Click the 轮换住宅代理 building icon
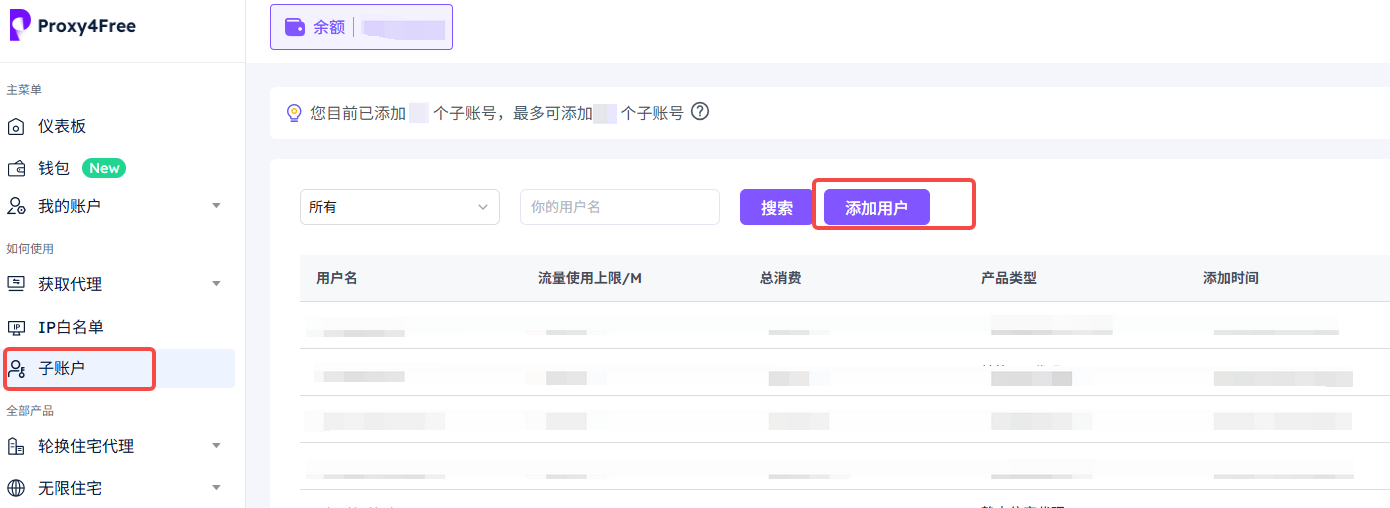The height and width of the screenshot is (508, 1390). (16, 446)
